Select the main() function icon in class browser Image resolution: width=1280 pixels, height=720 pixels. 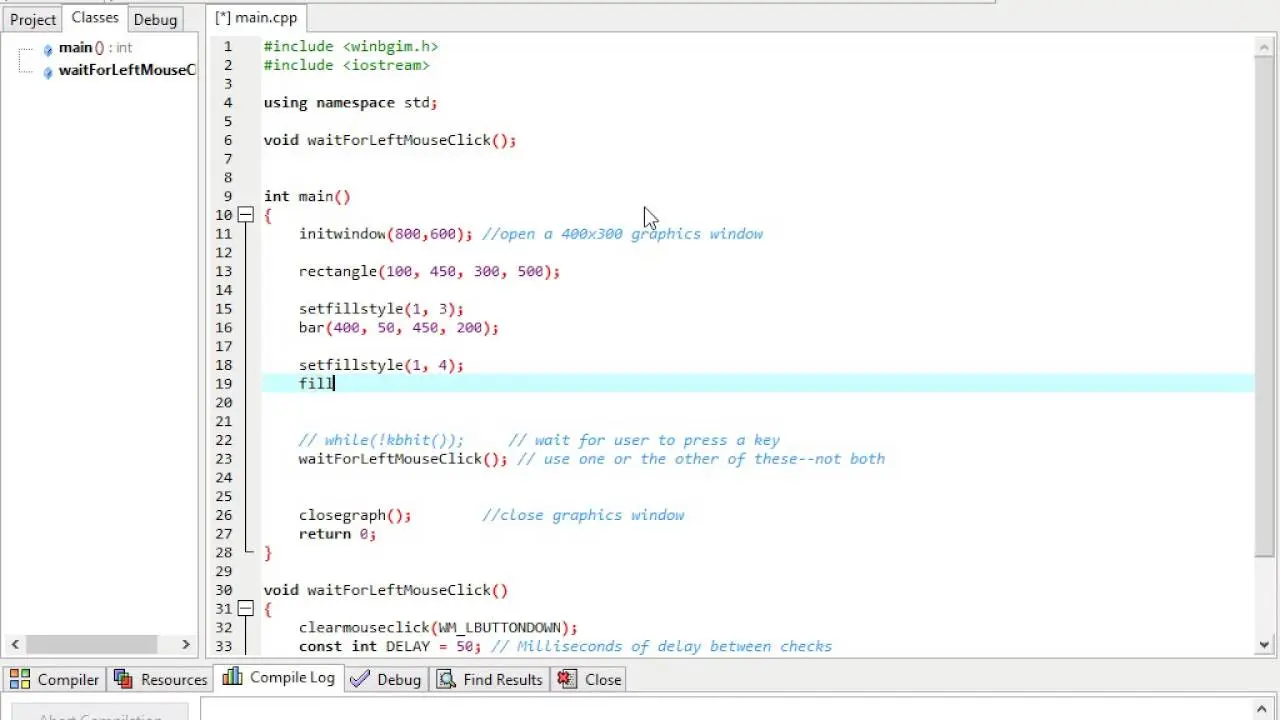coord(48,49)
